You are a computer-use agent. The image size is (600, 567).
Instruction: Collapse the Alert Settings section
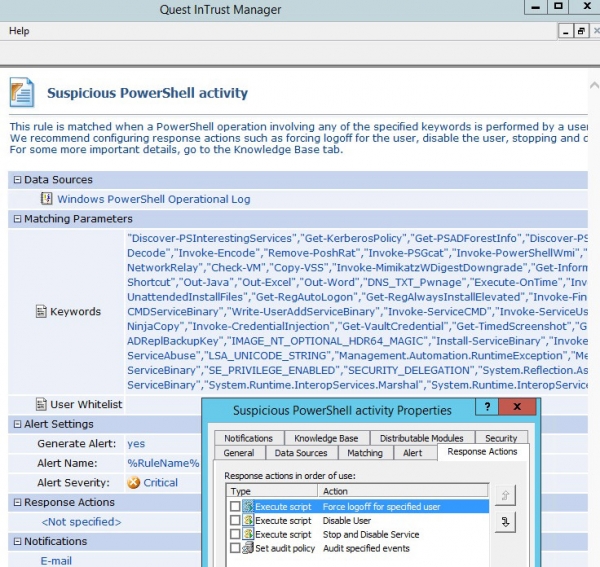(16, 424)
